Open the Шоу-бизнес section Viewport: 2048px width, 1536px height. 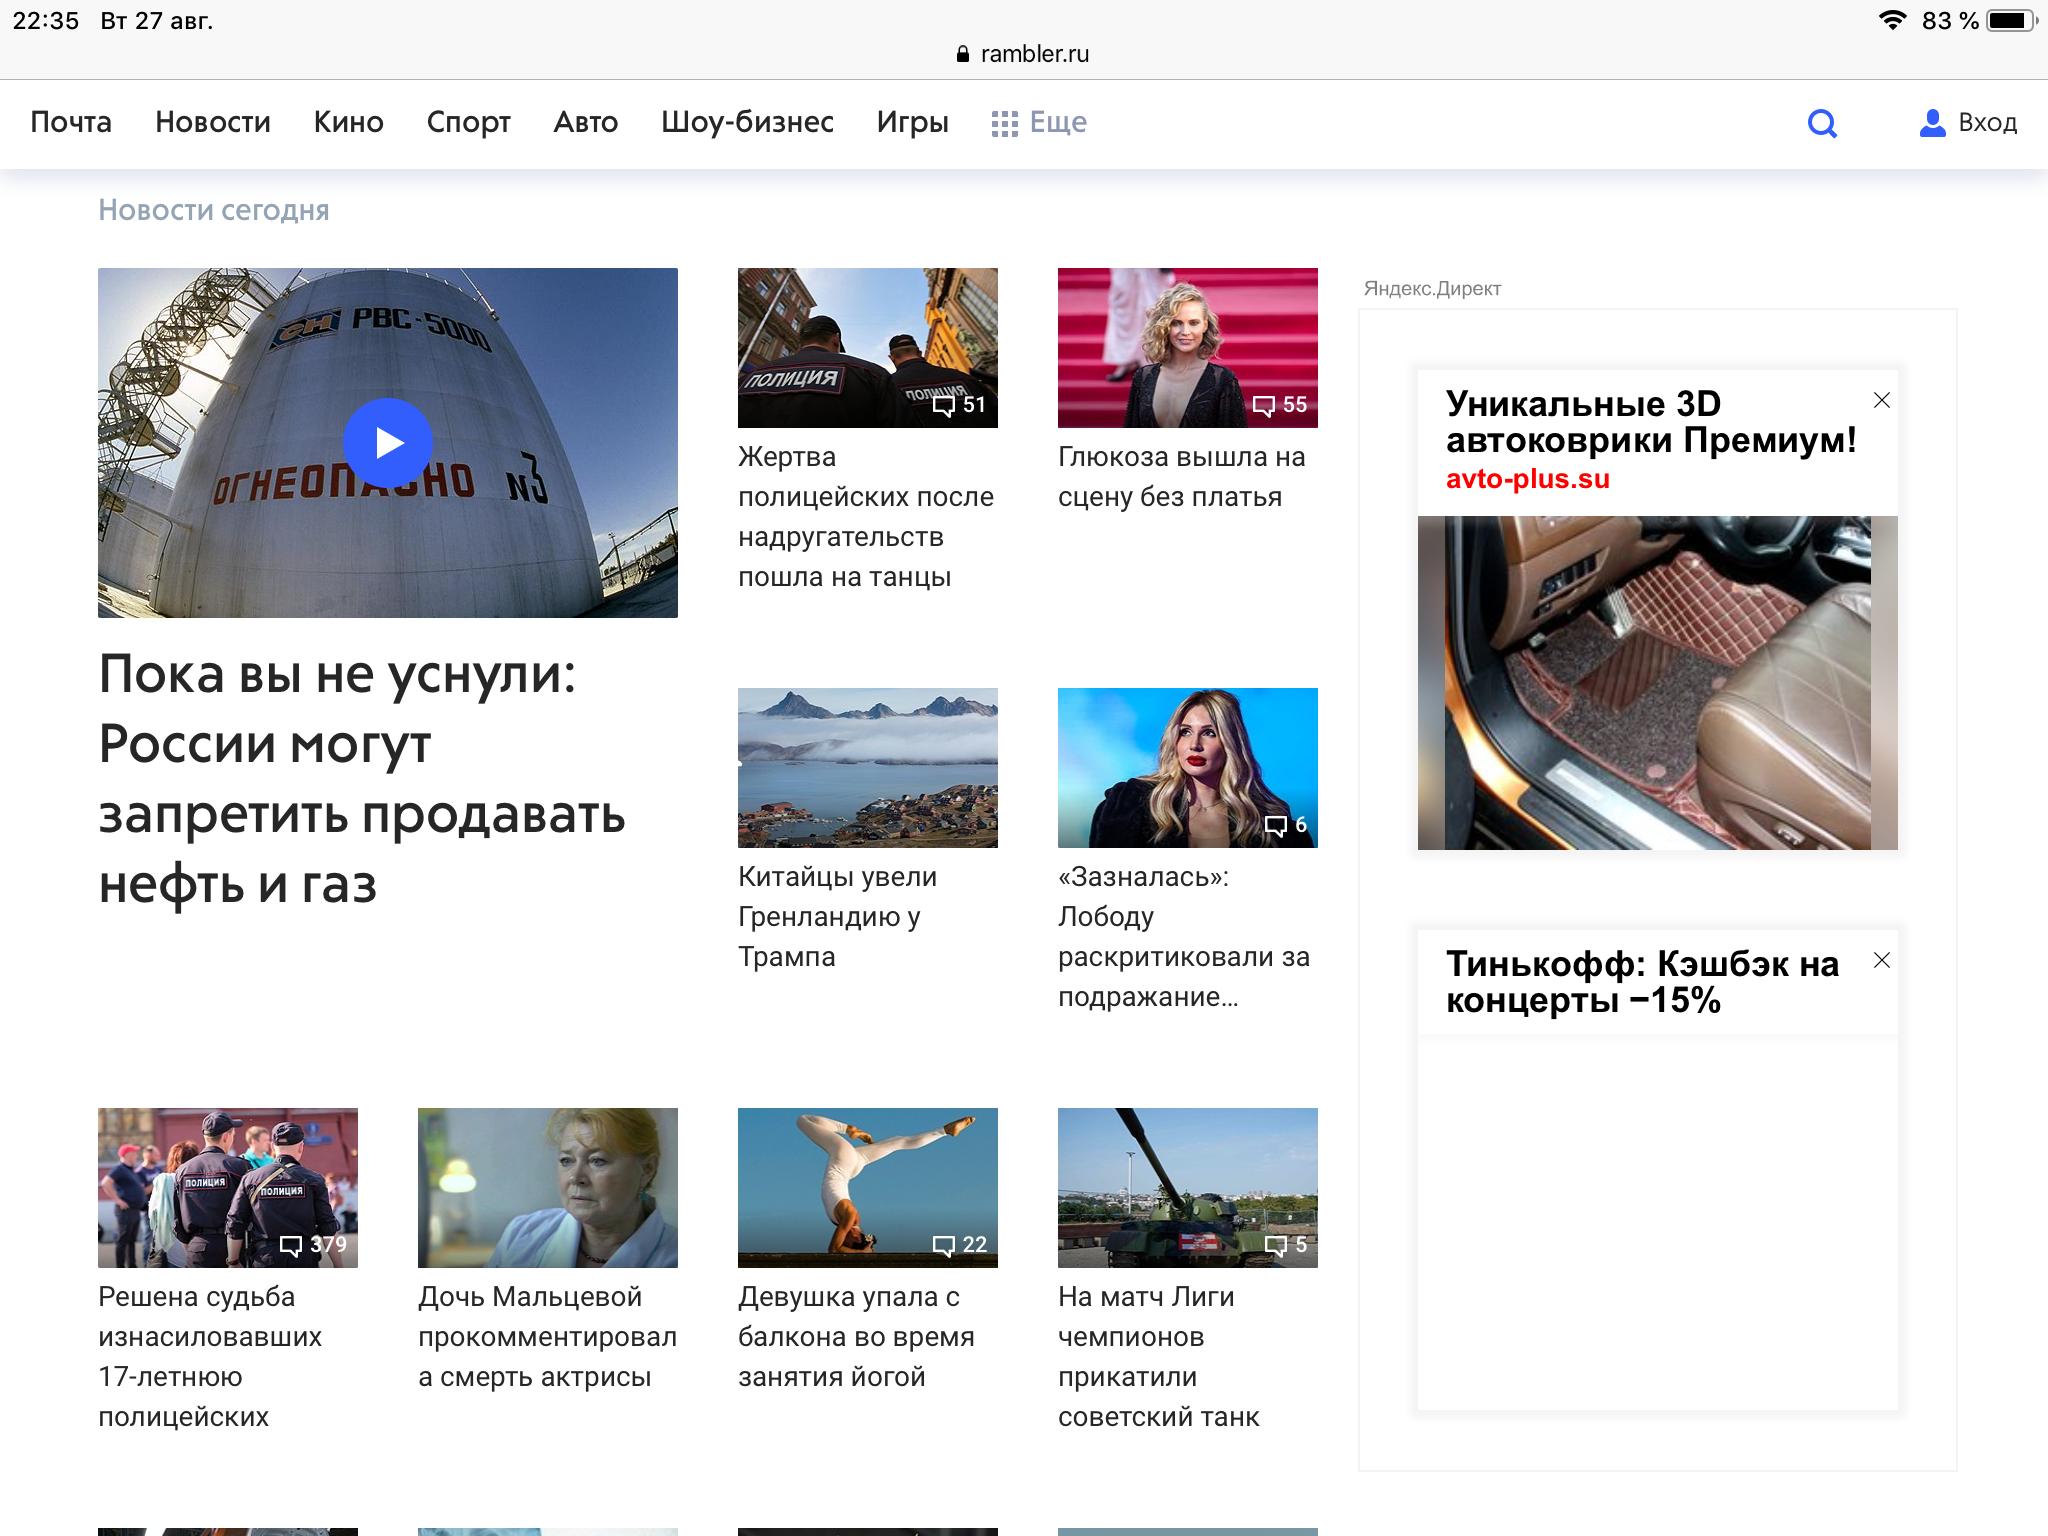click(x=747, y=122)
